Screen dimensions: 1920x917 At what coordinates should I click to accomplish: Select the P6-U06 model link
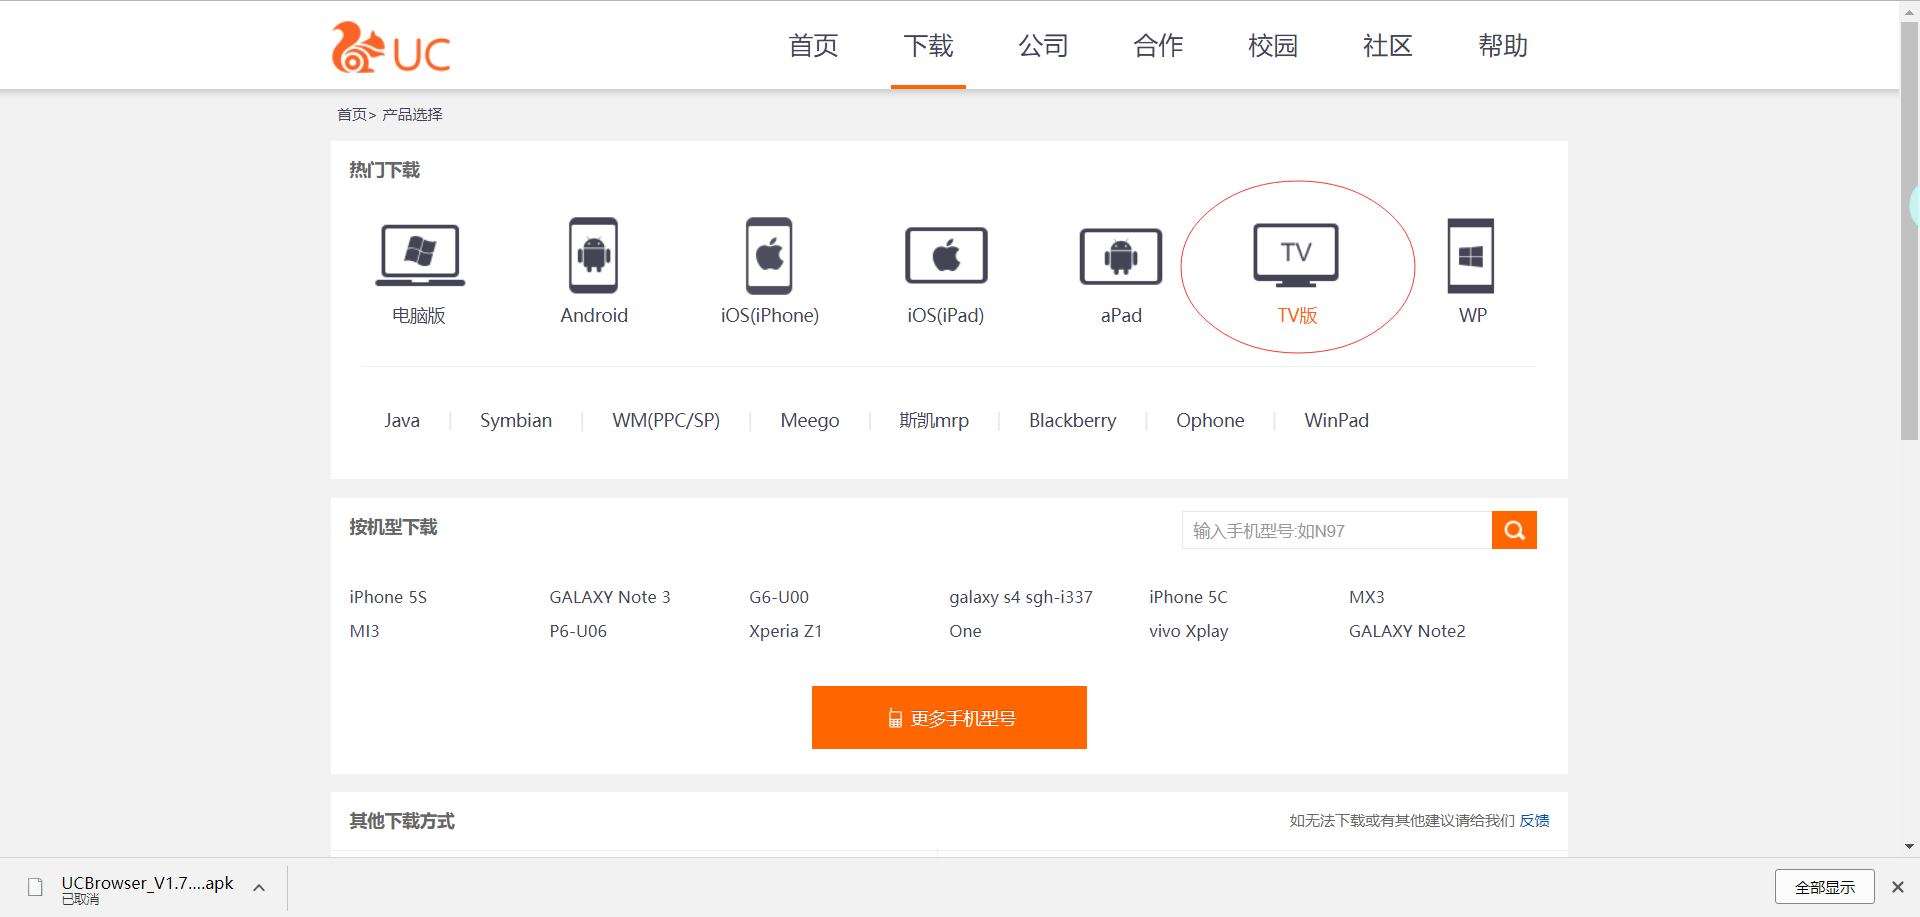coord(578,631)
